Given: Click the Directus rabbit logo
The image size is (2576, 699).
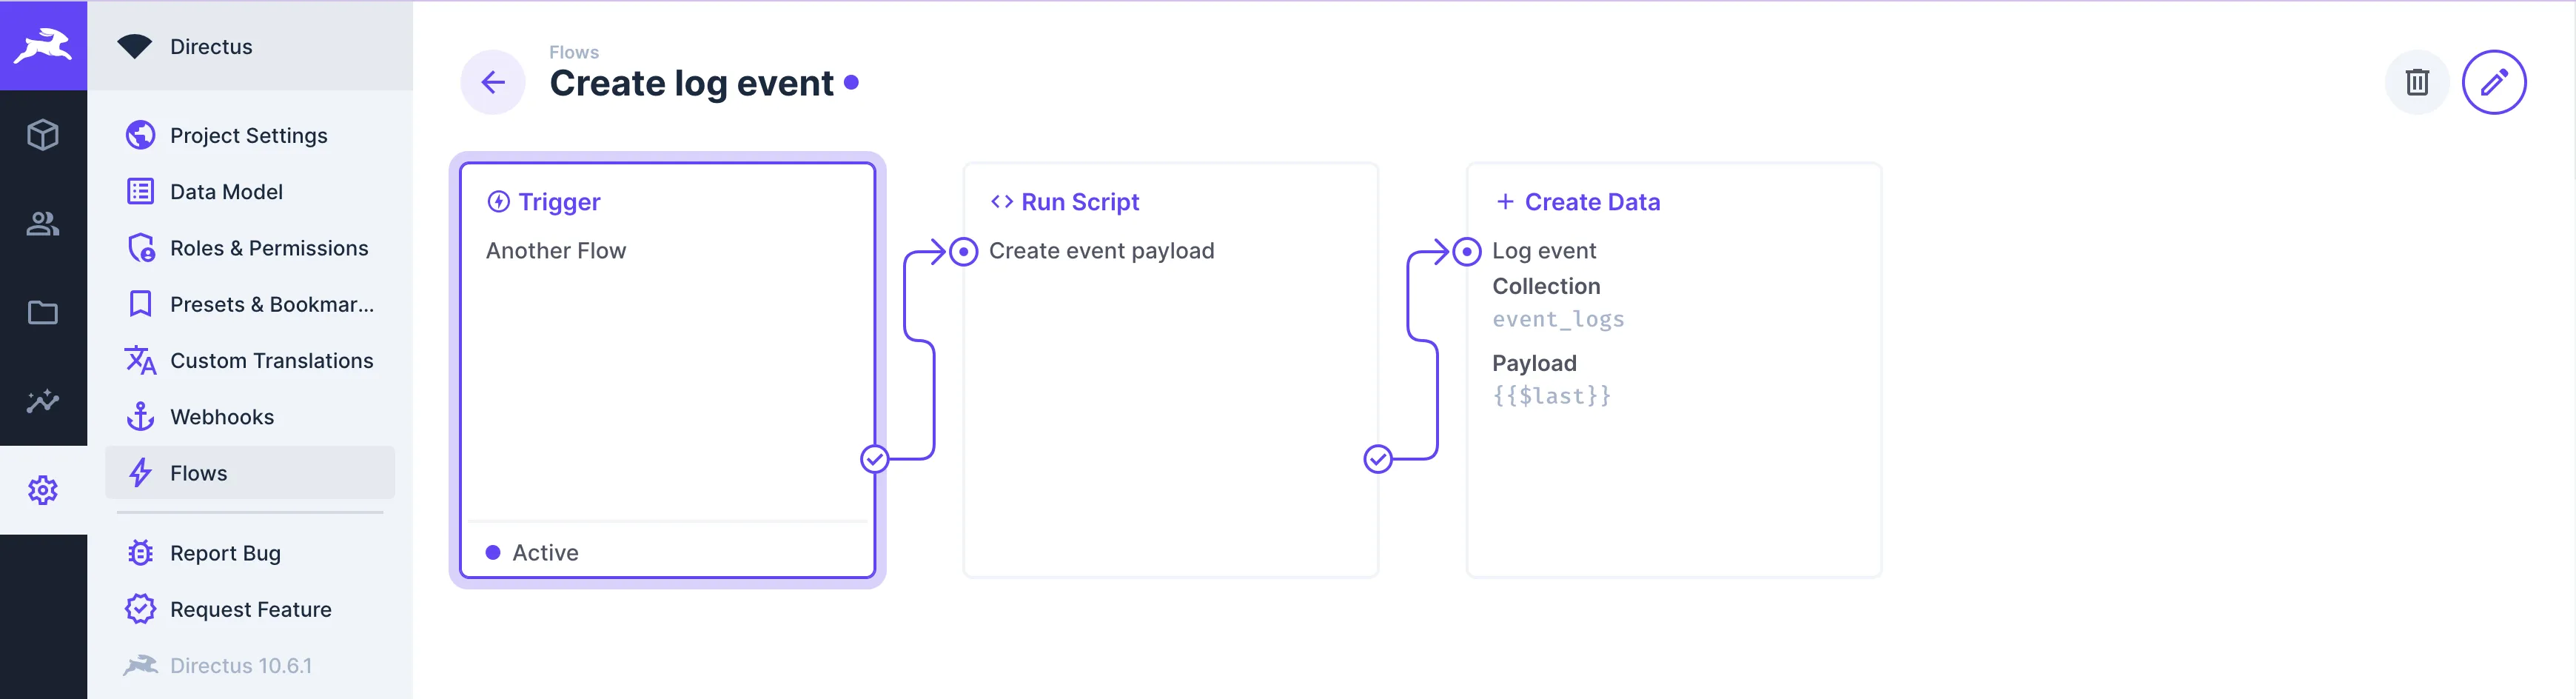Looking at the screenshot, I should [x=44, y=44].
